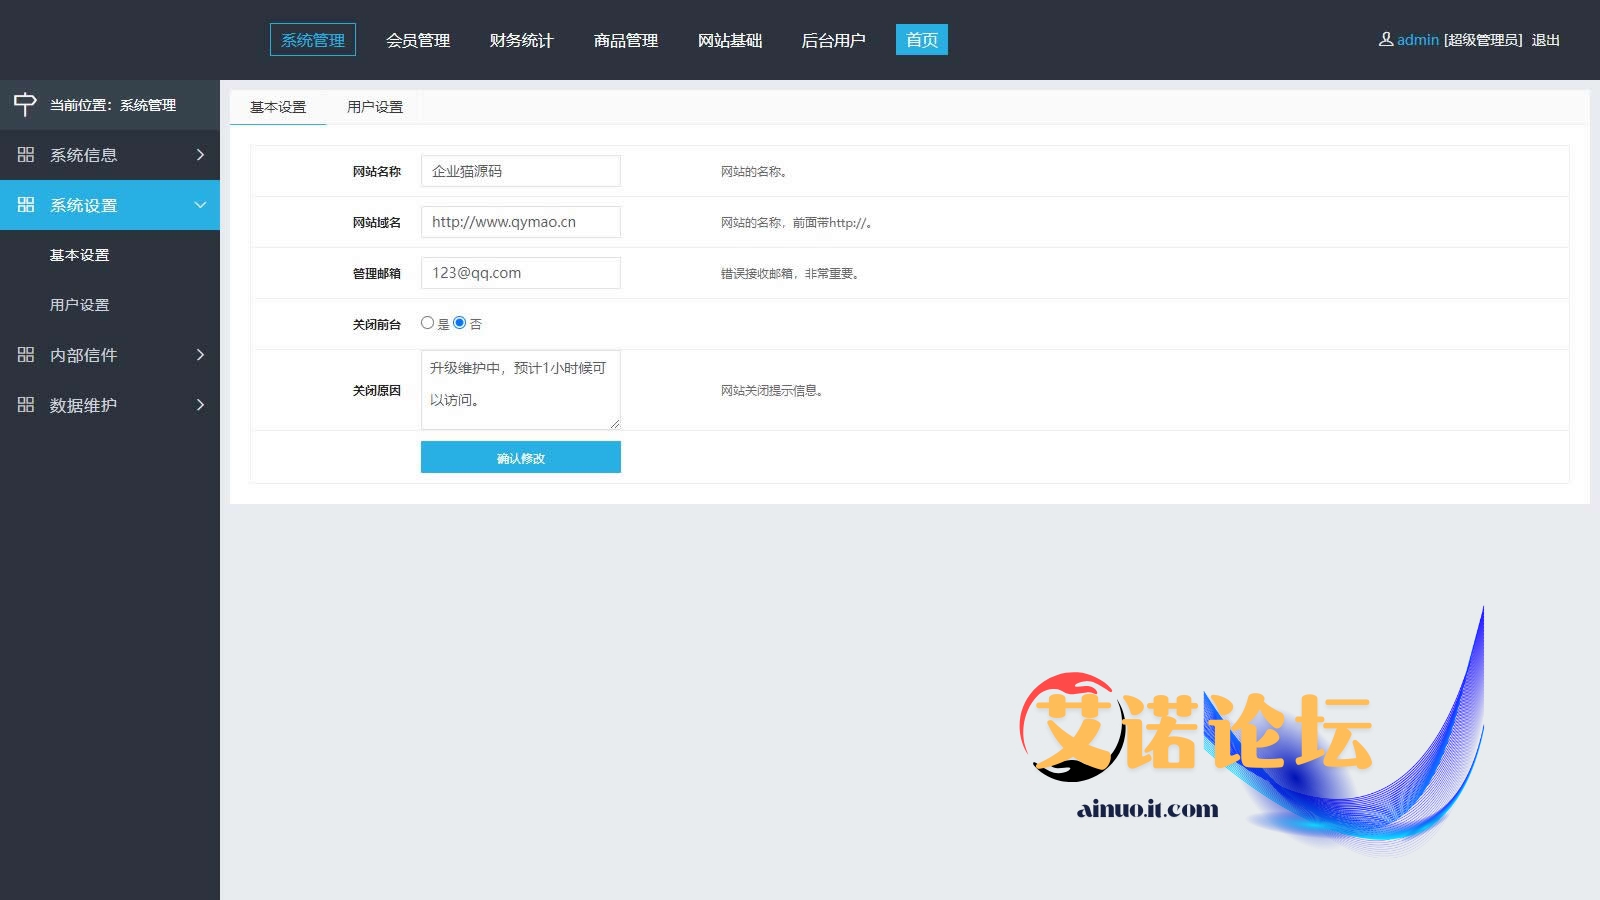Click the 网站名称 input field

click(521, 171)
